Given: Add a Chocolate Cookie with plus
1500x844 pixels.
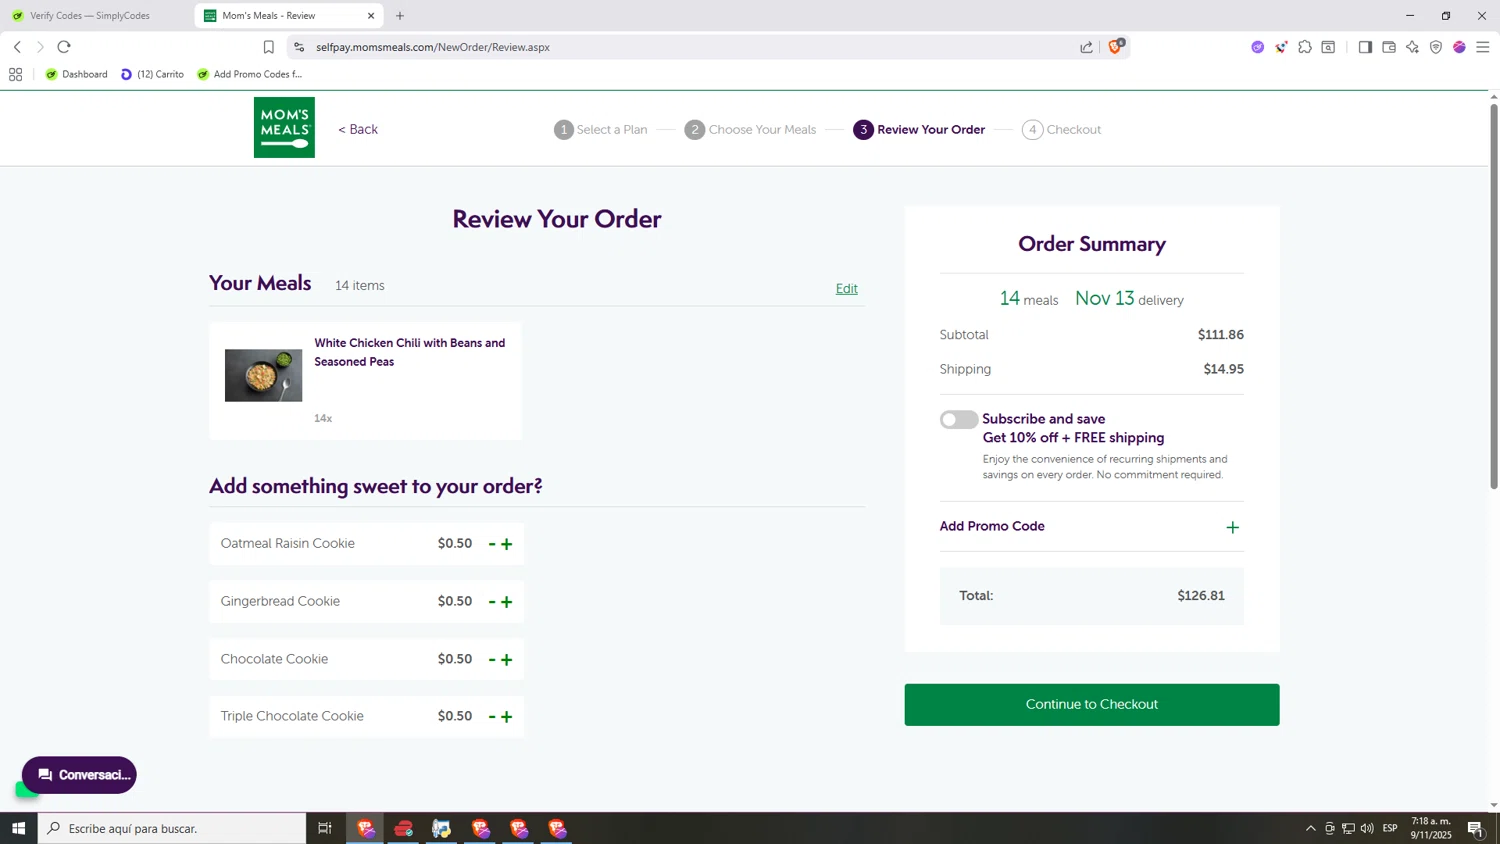Looking at the screenshot, I should (507, 660).
